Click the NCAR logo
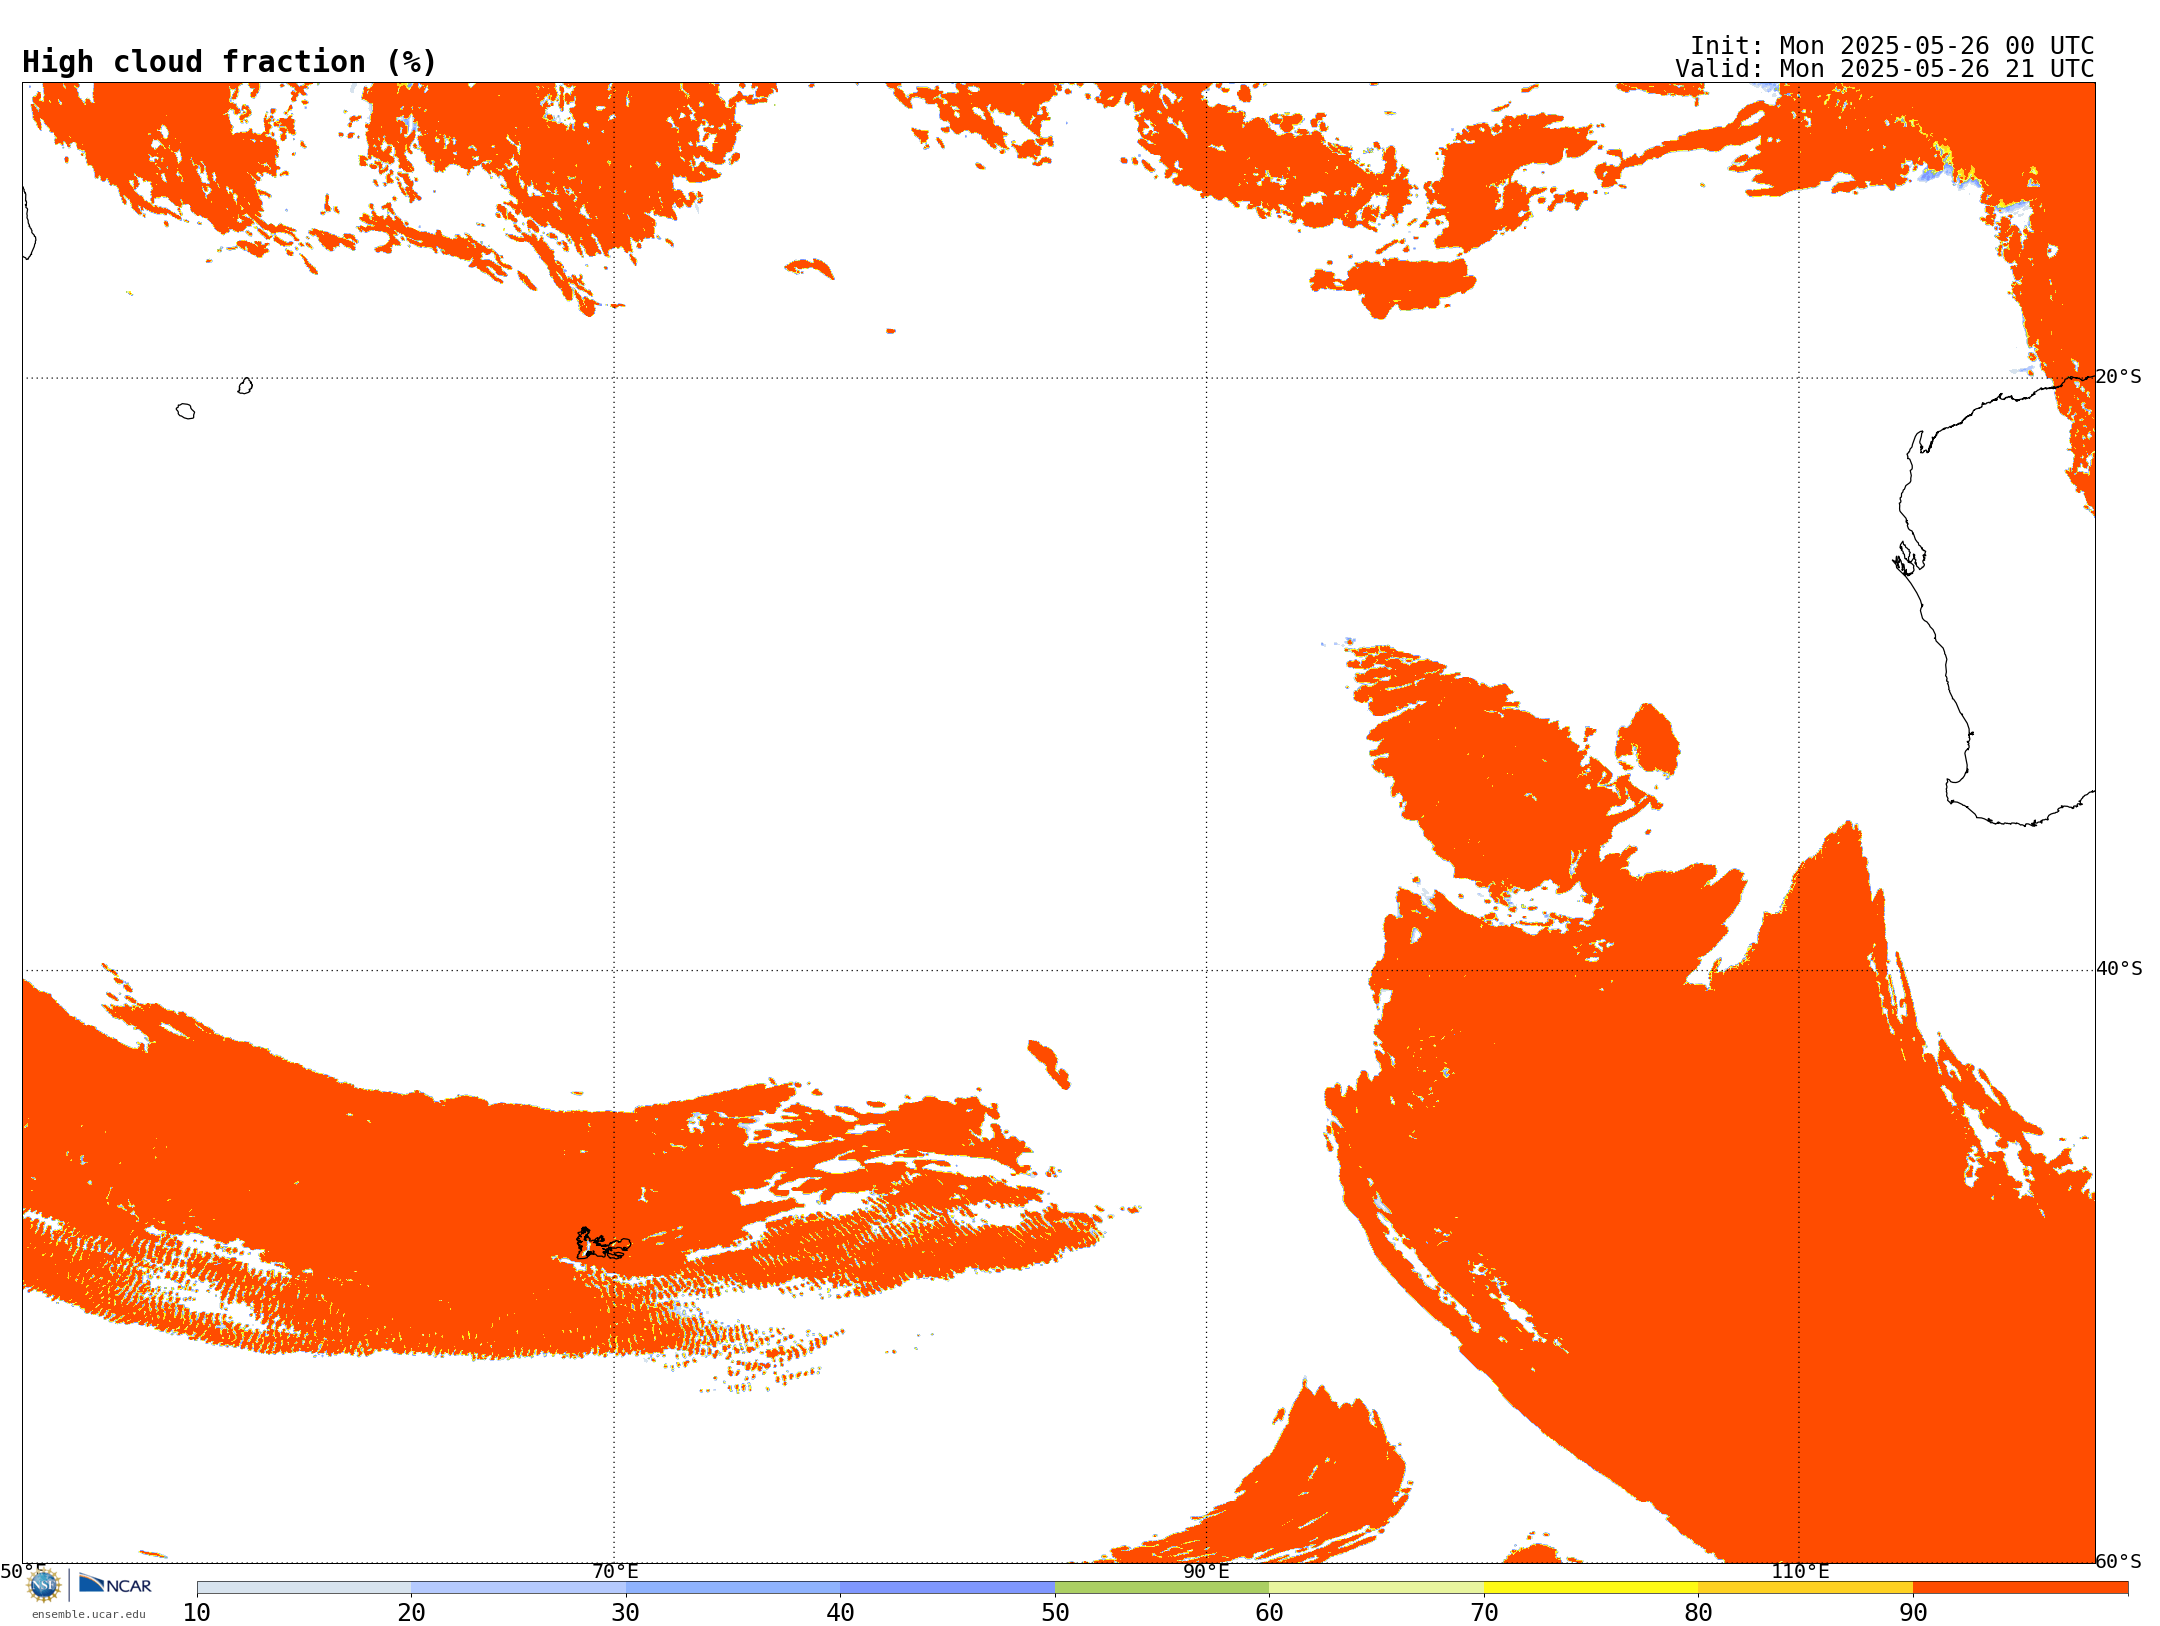The height and width of the screenshot is (1626, 2160). pos(115,1584)
